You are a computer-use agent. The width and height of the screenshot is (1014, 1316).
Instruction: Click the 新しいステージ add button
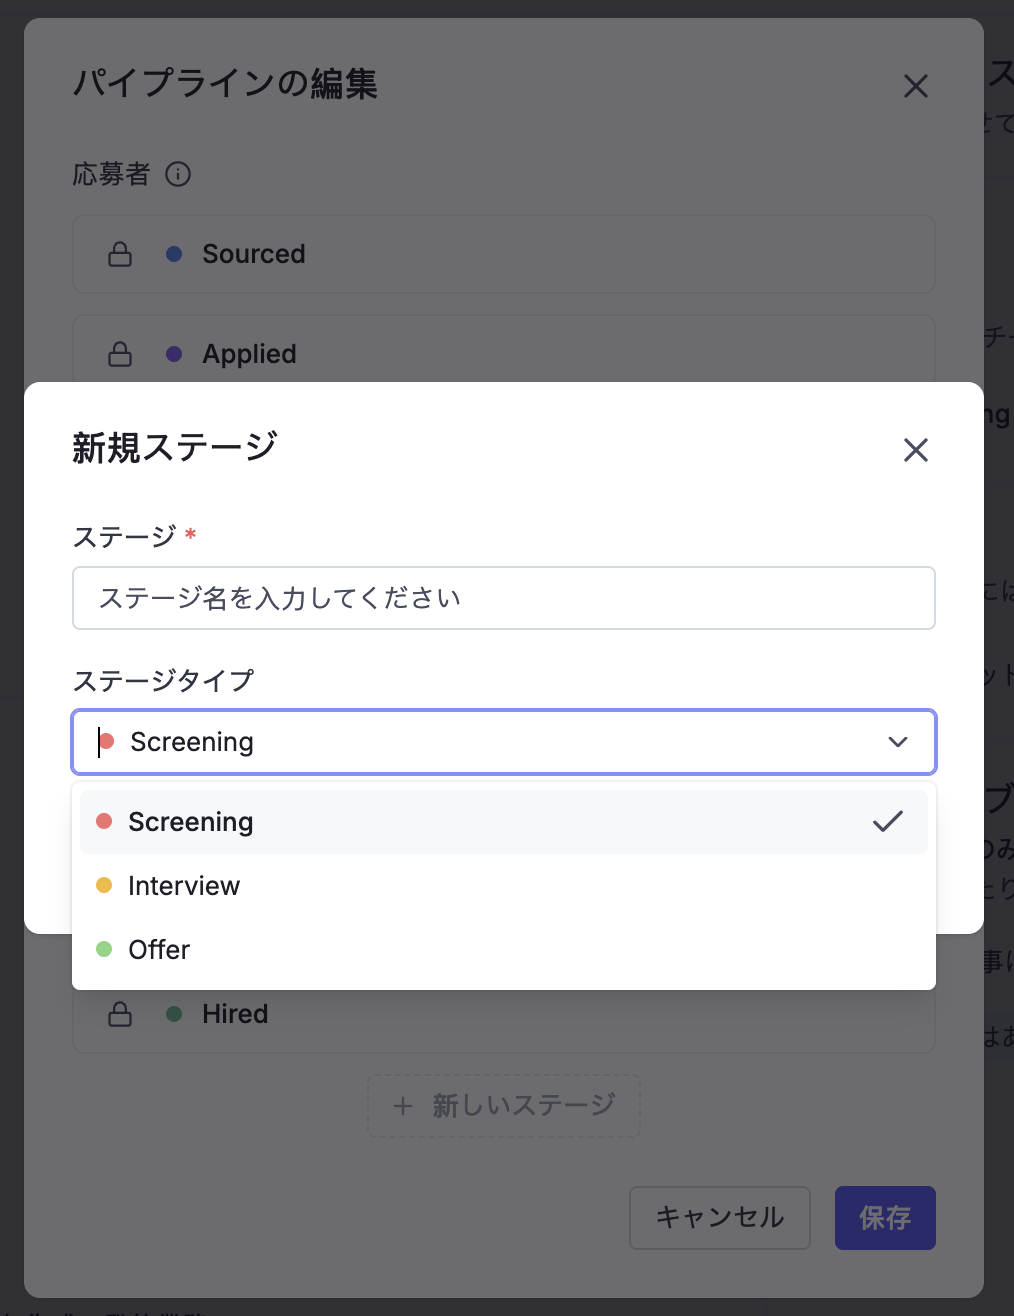point(504,1106)
